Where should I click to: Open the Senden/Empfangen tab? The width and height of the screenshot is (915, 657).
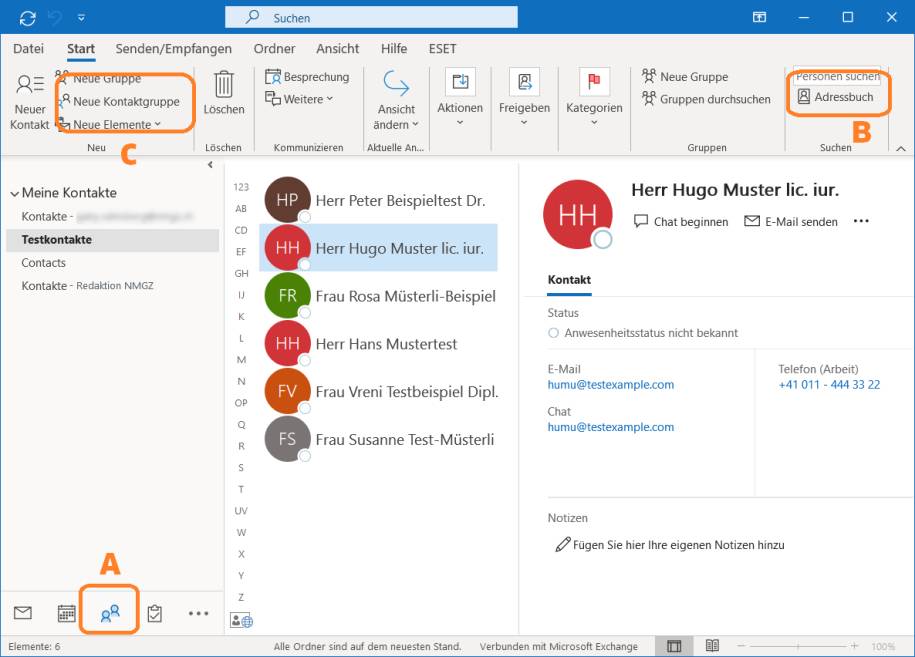[x=173, y=48]
